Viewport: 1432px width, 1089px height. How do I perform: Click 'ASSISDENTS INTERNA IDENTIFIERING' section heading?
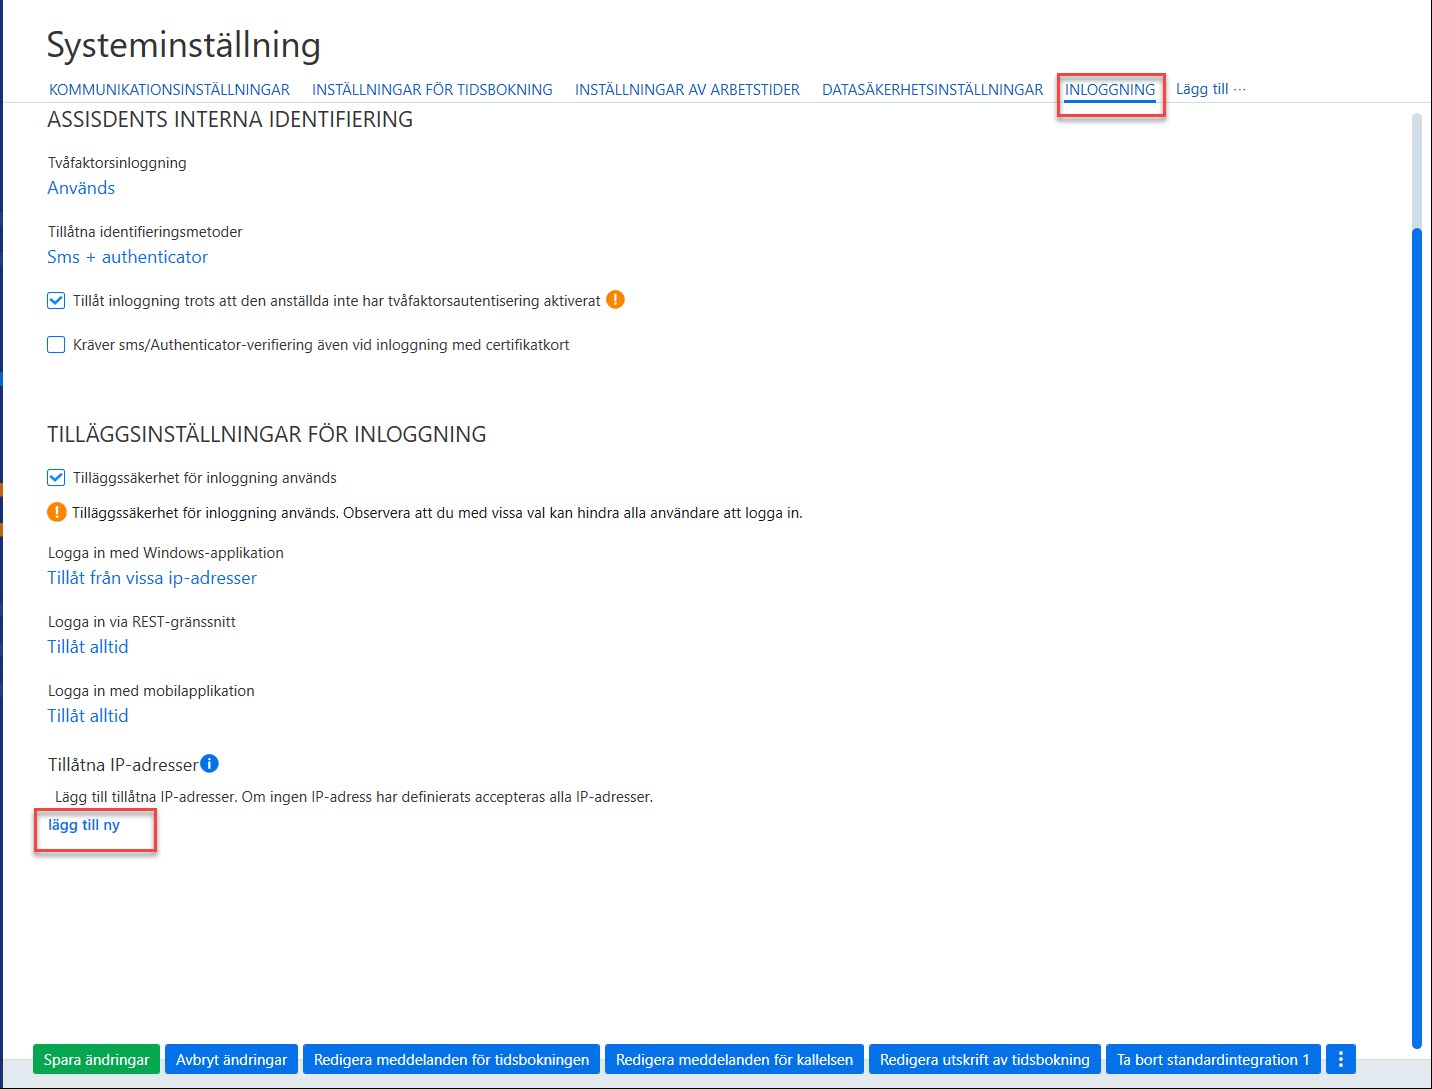tap(230, 119)
